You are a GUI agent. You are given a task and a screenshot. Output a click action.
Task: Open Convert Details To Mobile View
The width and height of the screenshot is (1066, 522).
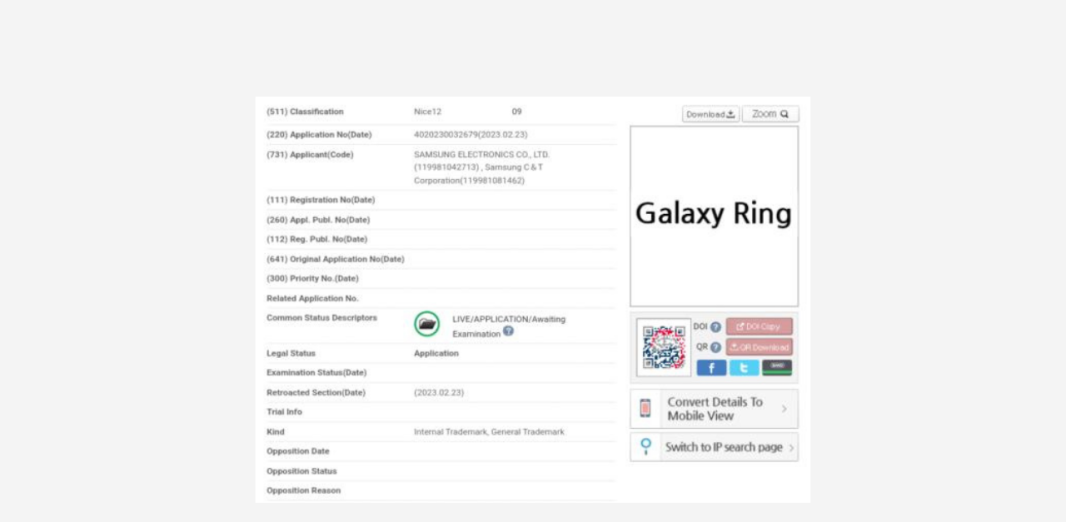tap(714, 408)
